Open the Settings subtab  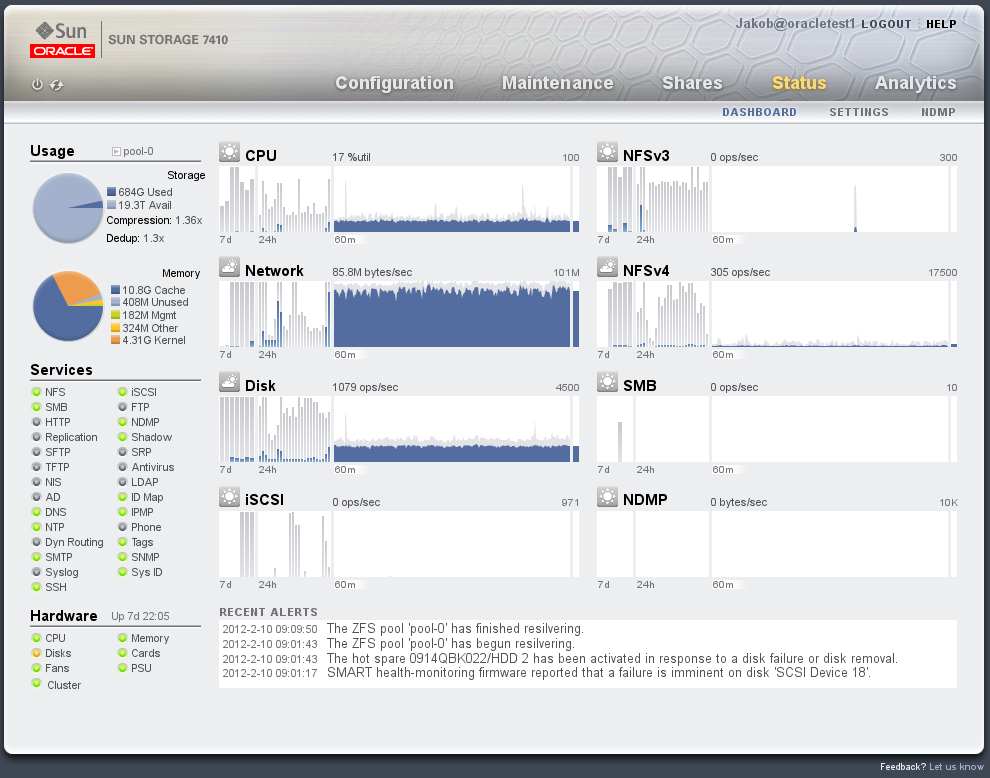pyautogui.click(x=859, y=112)
